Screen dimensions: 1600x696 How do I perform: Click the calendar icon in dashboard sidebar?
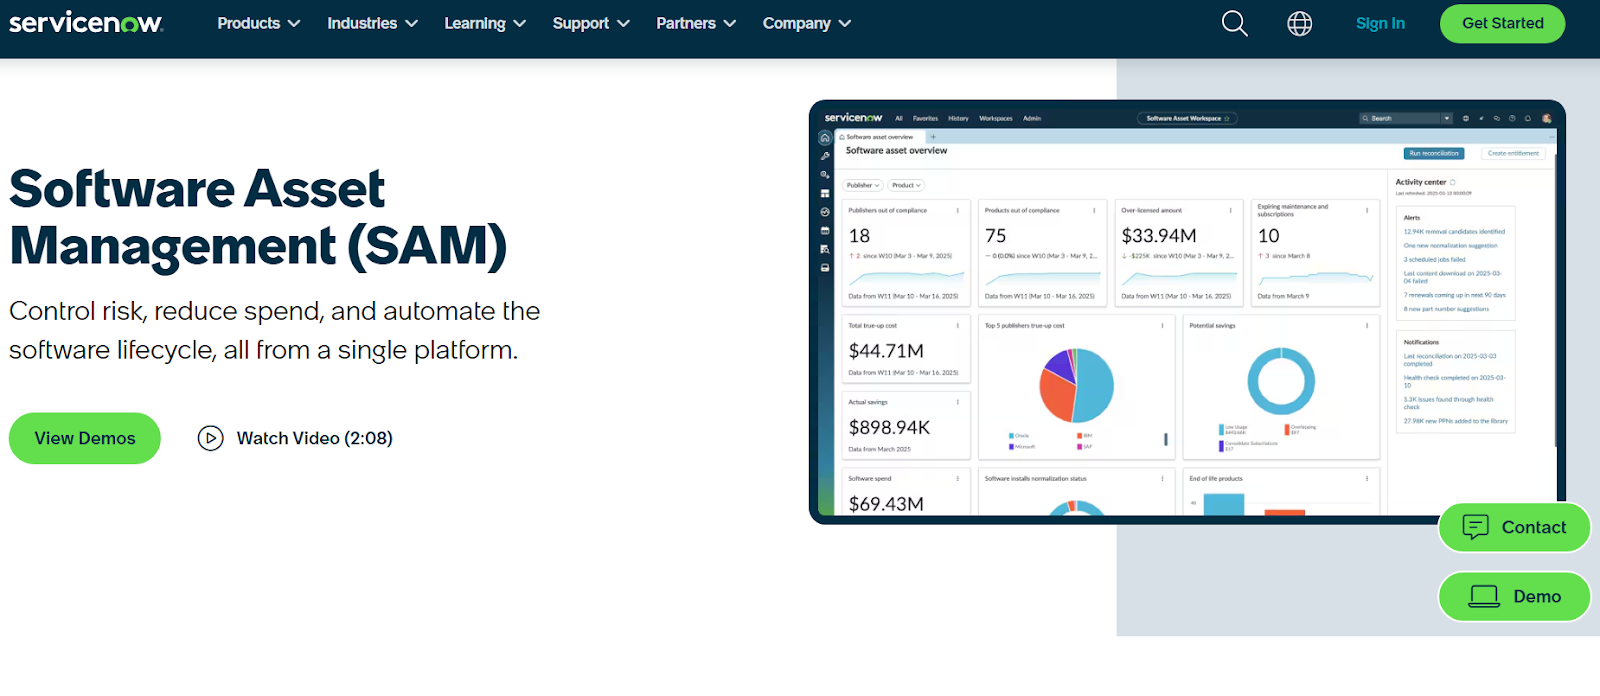[825, 231]
